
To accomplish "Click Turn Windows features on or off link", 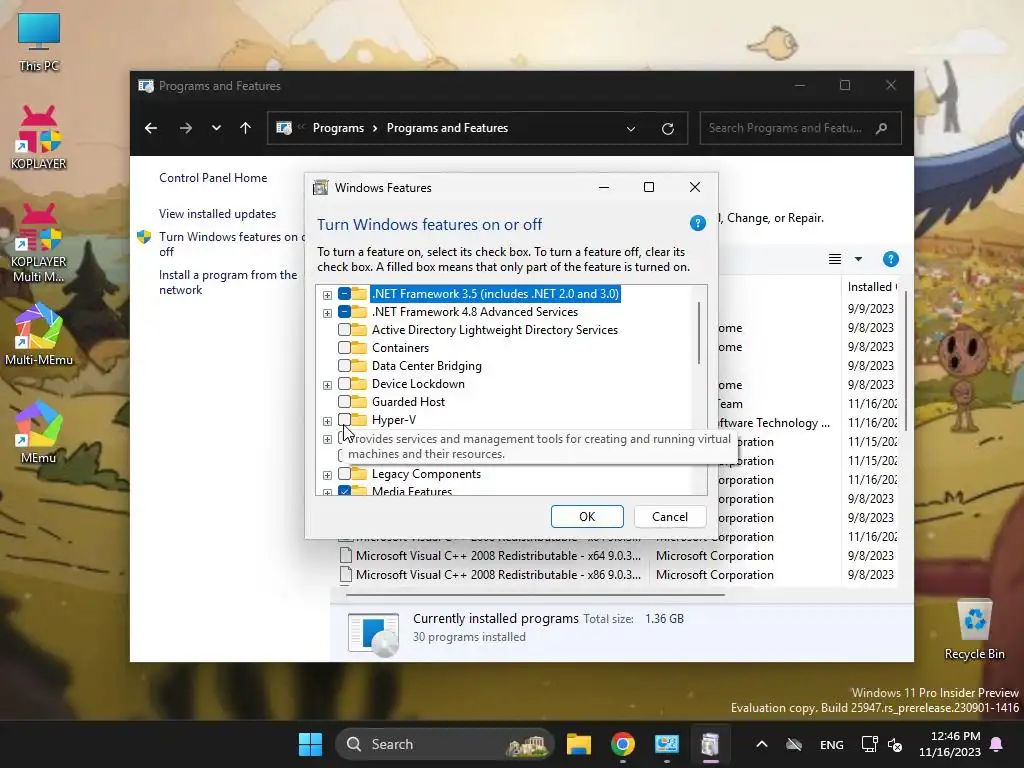I will pos(231,244).
